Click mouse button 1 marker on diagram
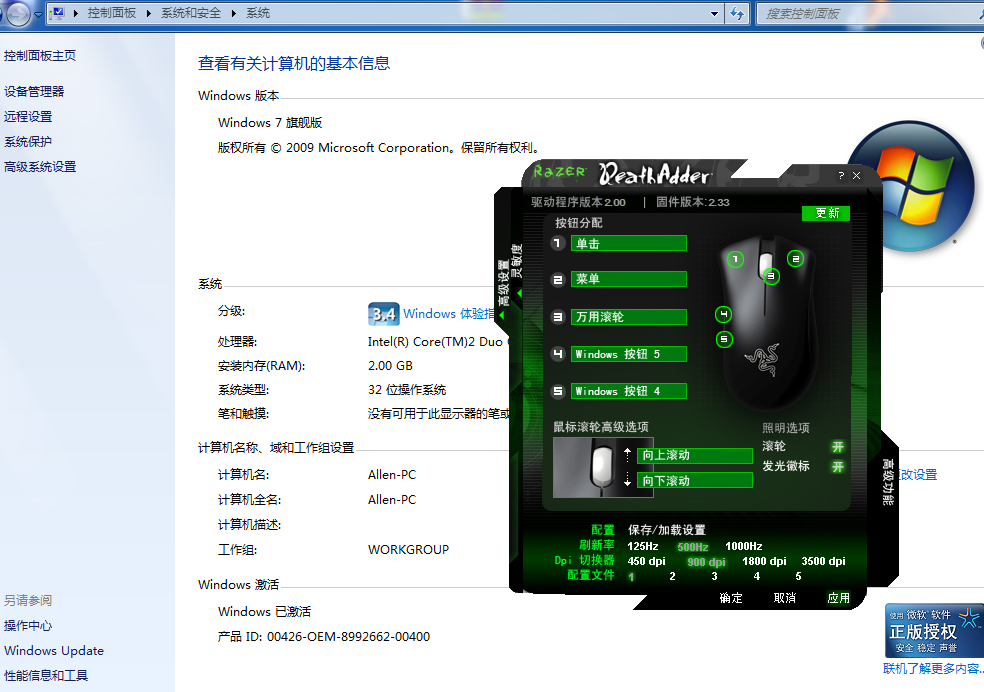The image size is (984, 692). click(735, 259)
